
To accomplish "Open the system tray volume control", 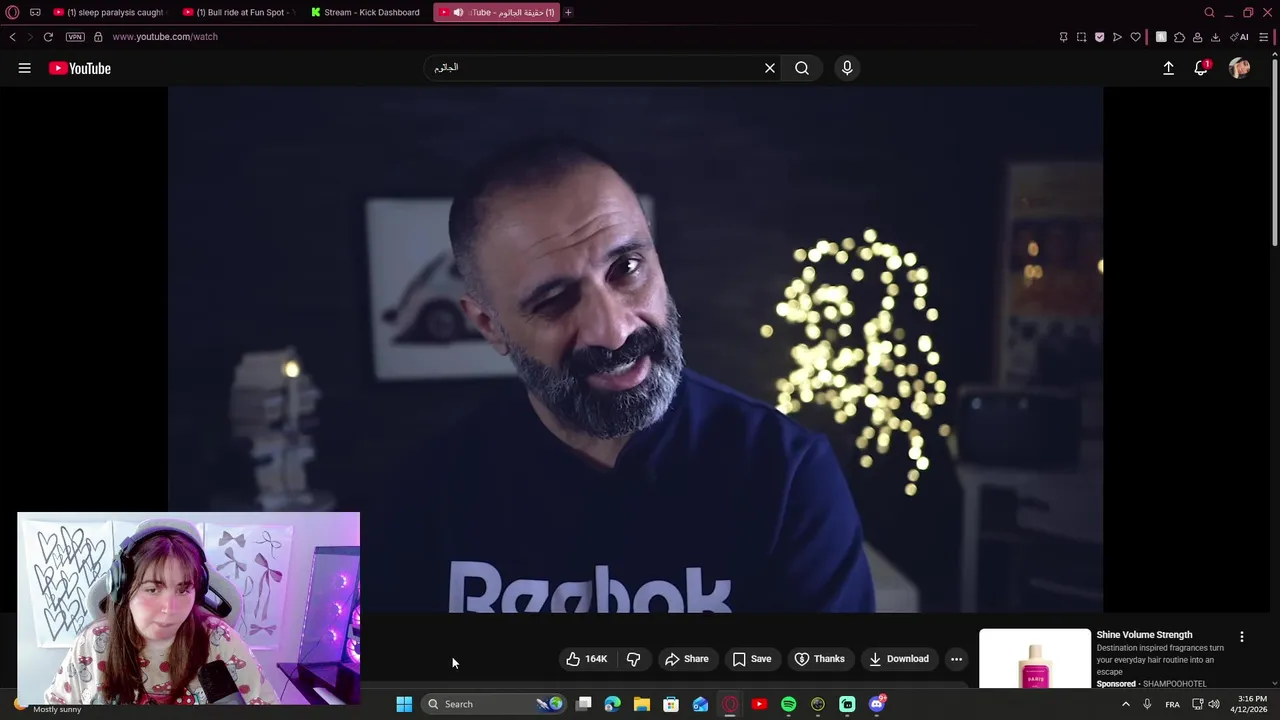I will [1214, 704].
